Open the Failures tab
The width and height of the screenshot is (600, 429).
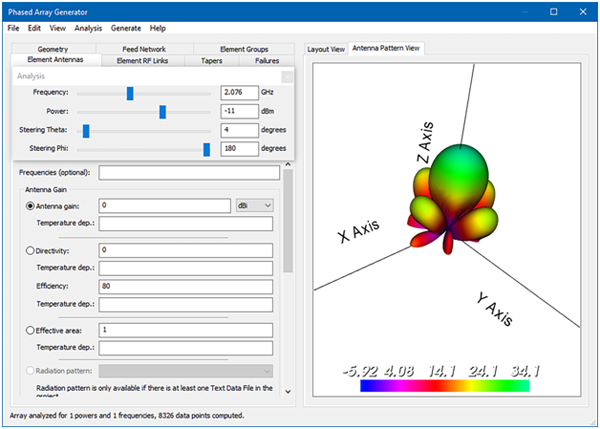(x=267, y=60)
